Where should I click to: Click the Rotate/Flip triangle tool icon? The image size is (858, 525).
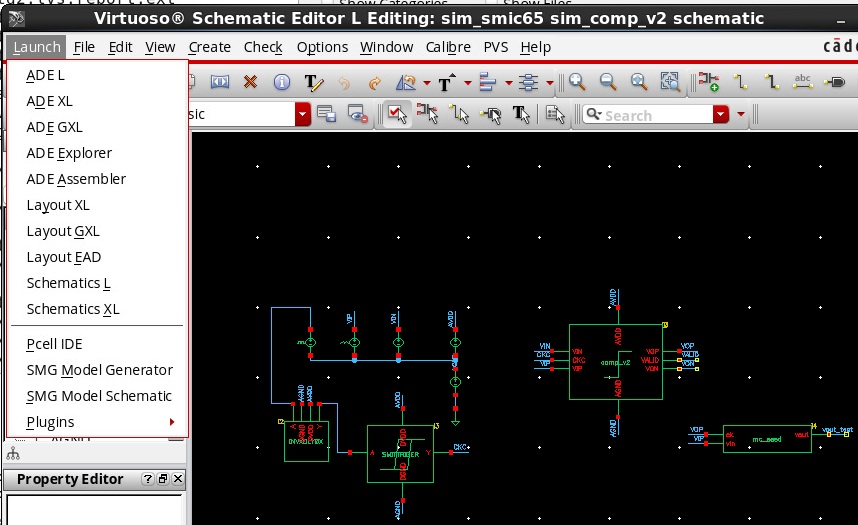pos(407,83)
